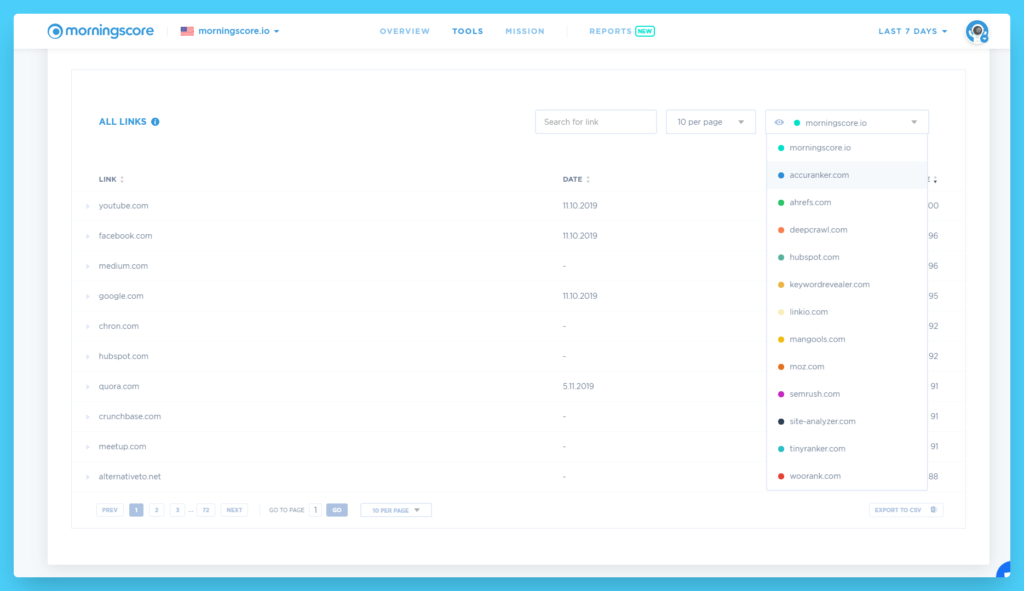1024x591 pixels.
Task: Click the crunchbase.com link text
Action: click(x=130, y=416)
